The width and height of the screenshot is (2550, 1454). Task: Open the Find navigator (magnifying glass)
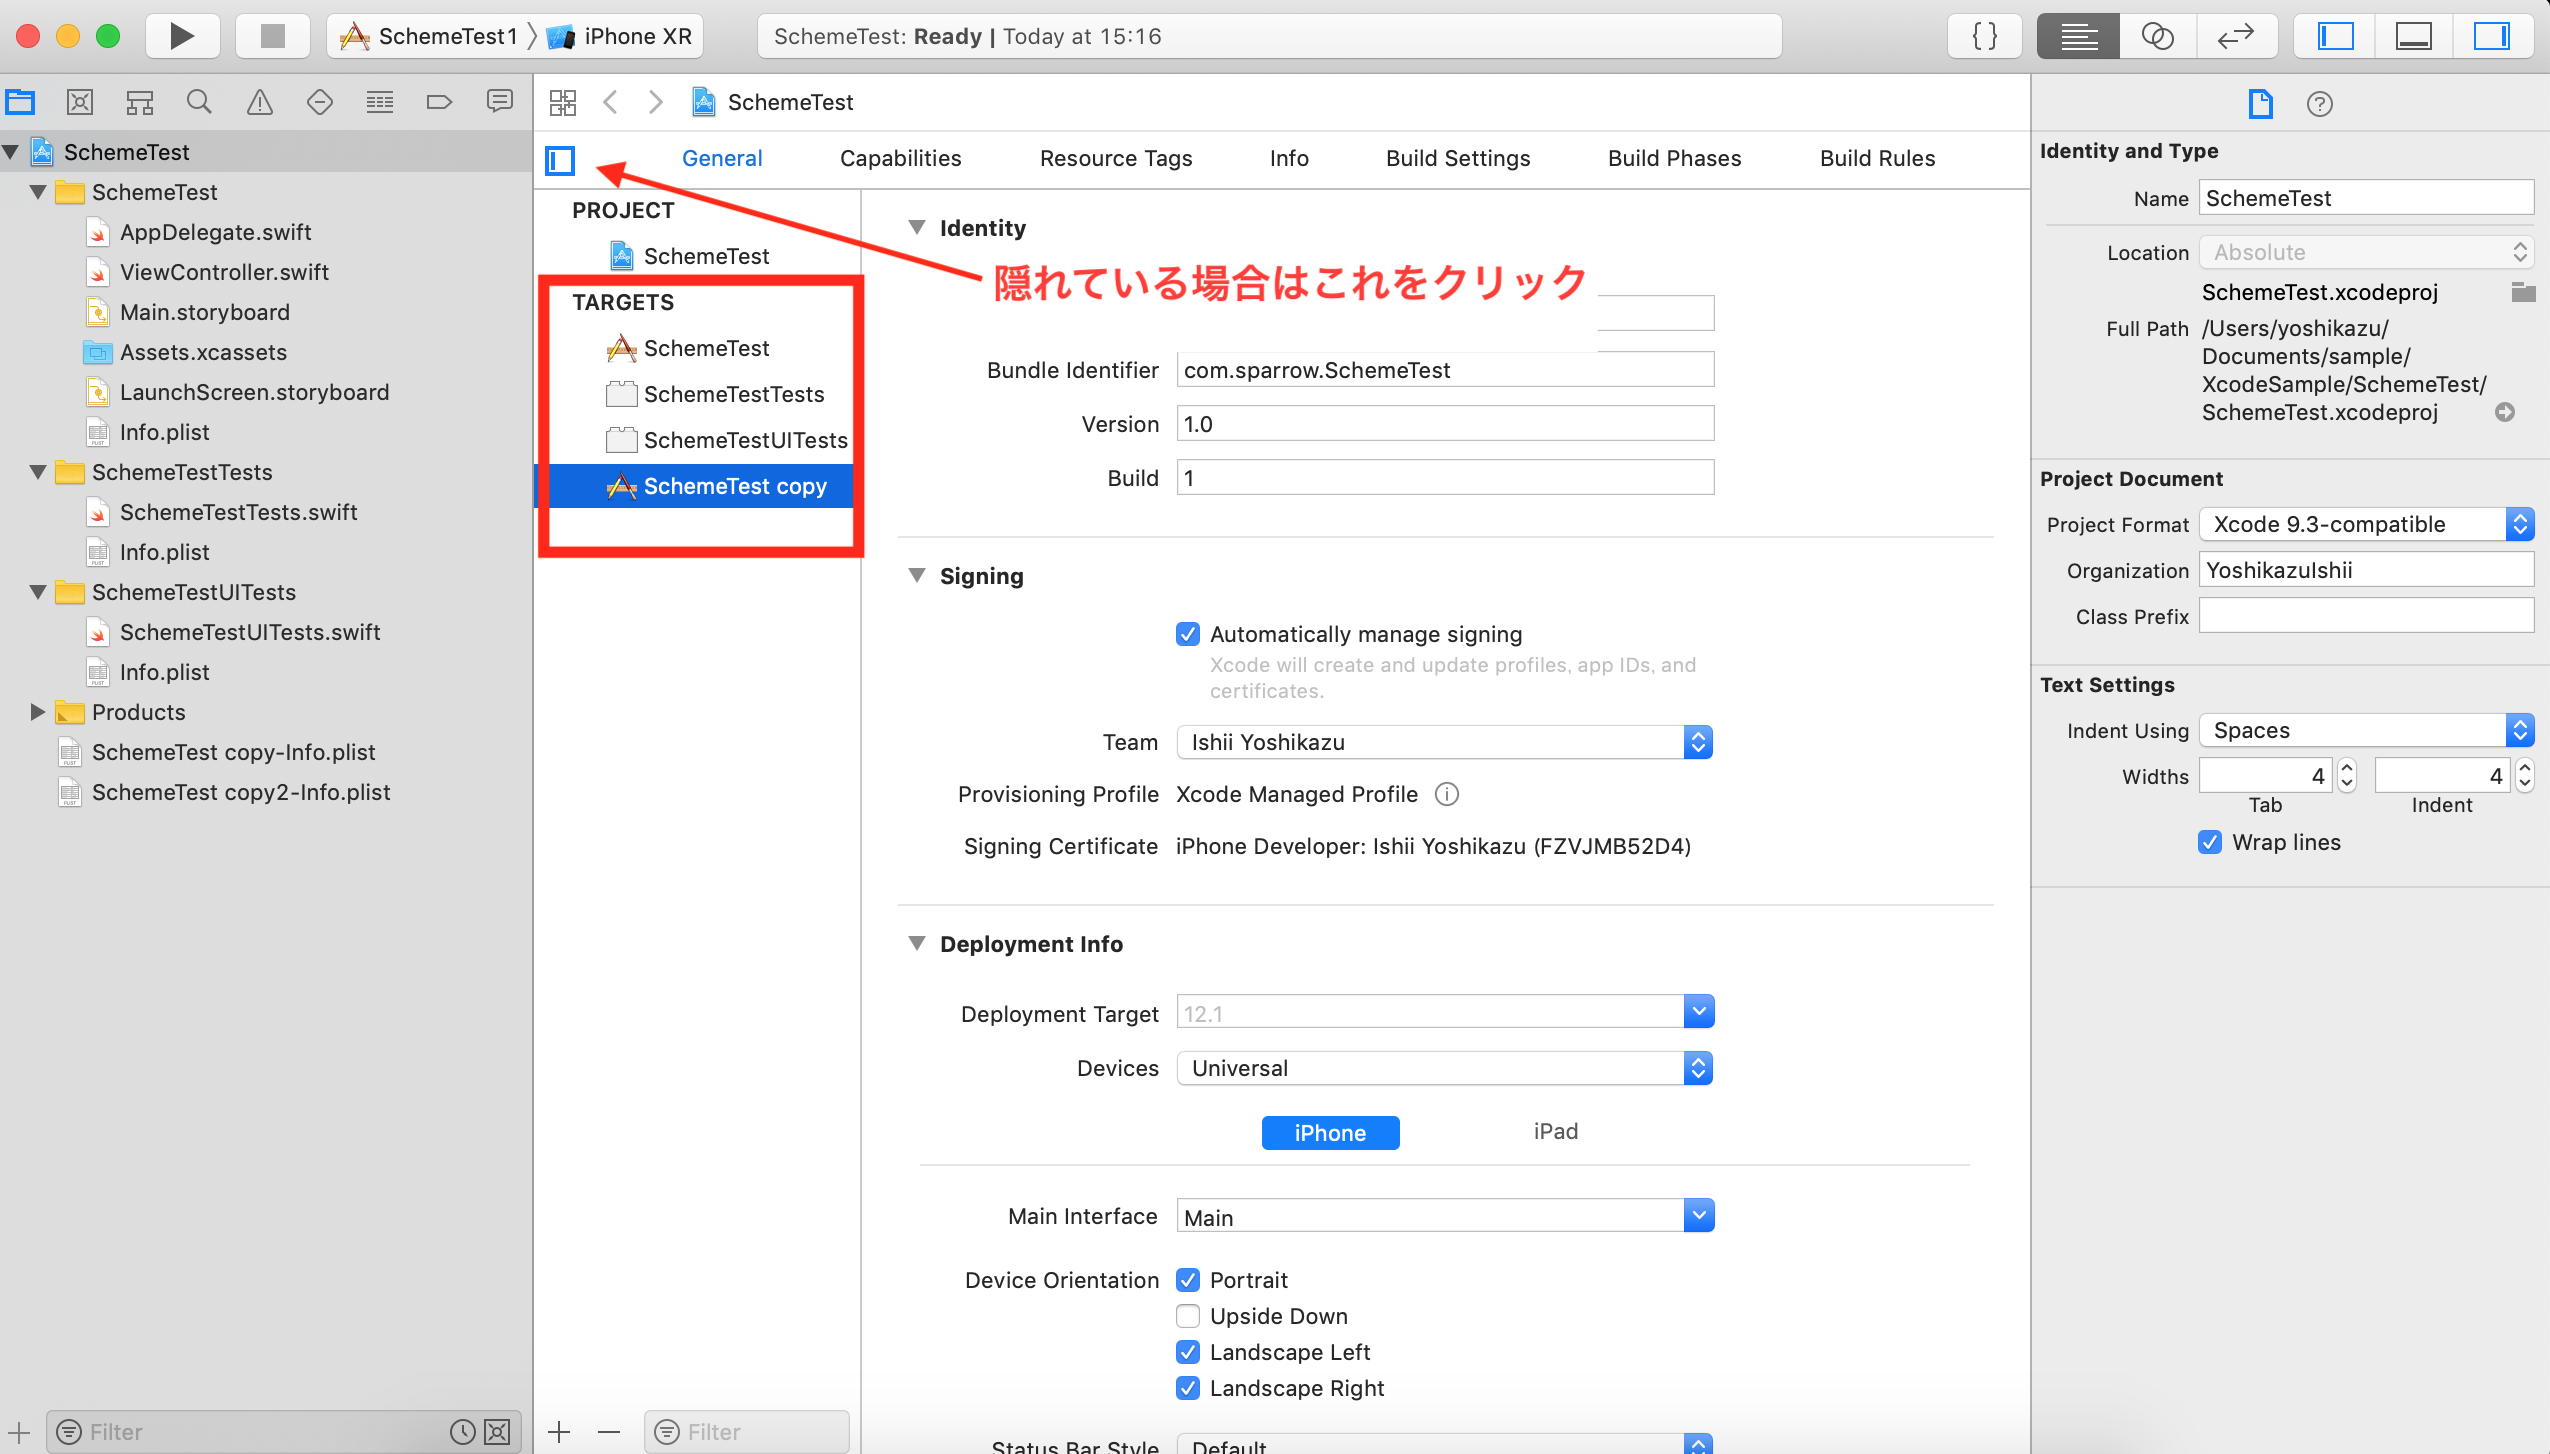pyautogui.click(x=199, y=101)
